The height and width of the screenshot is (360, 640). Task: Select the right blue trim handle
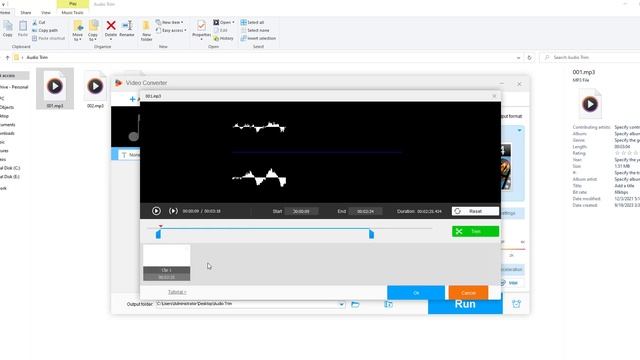coord(371,234)
